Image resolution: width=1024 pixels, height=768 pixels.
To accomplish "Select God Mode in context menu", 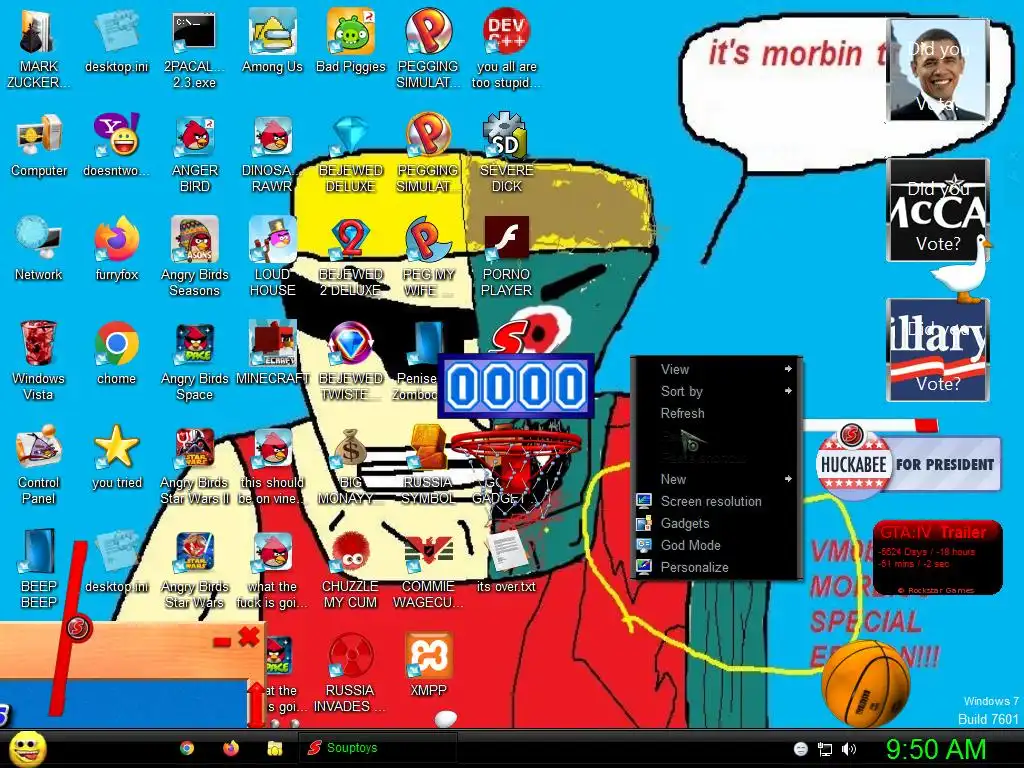I will click(716, 545).
